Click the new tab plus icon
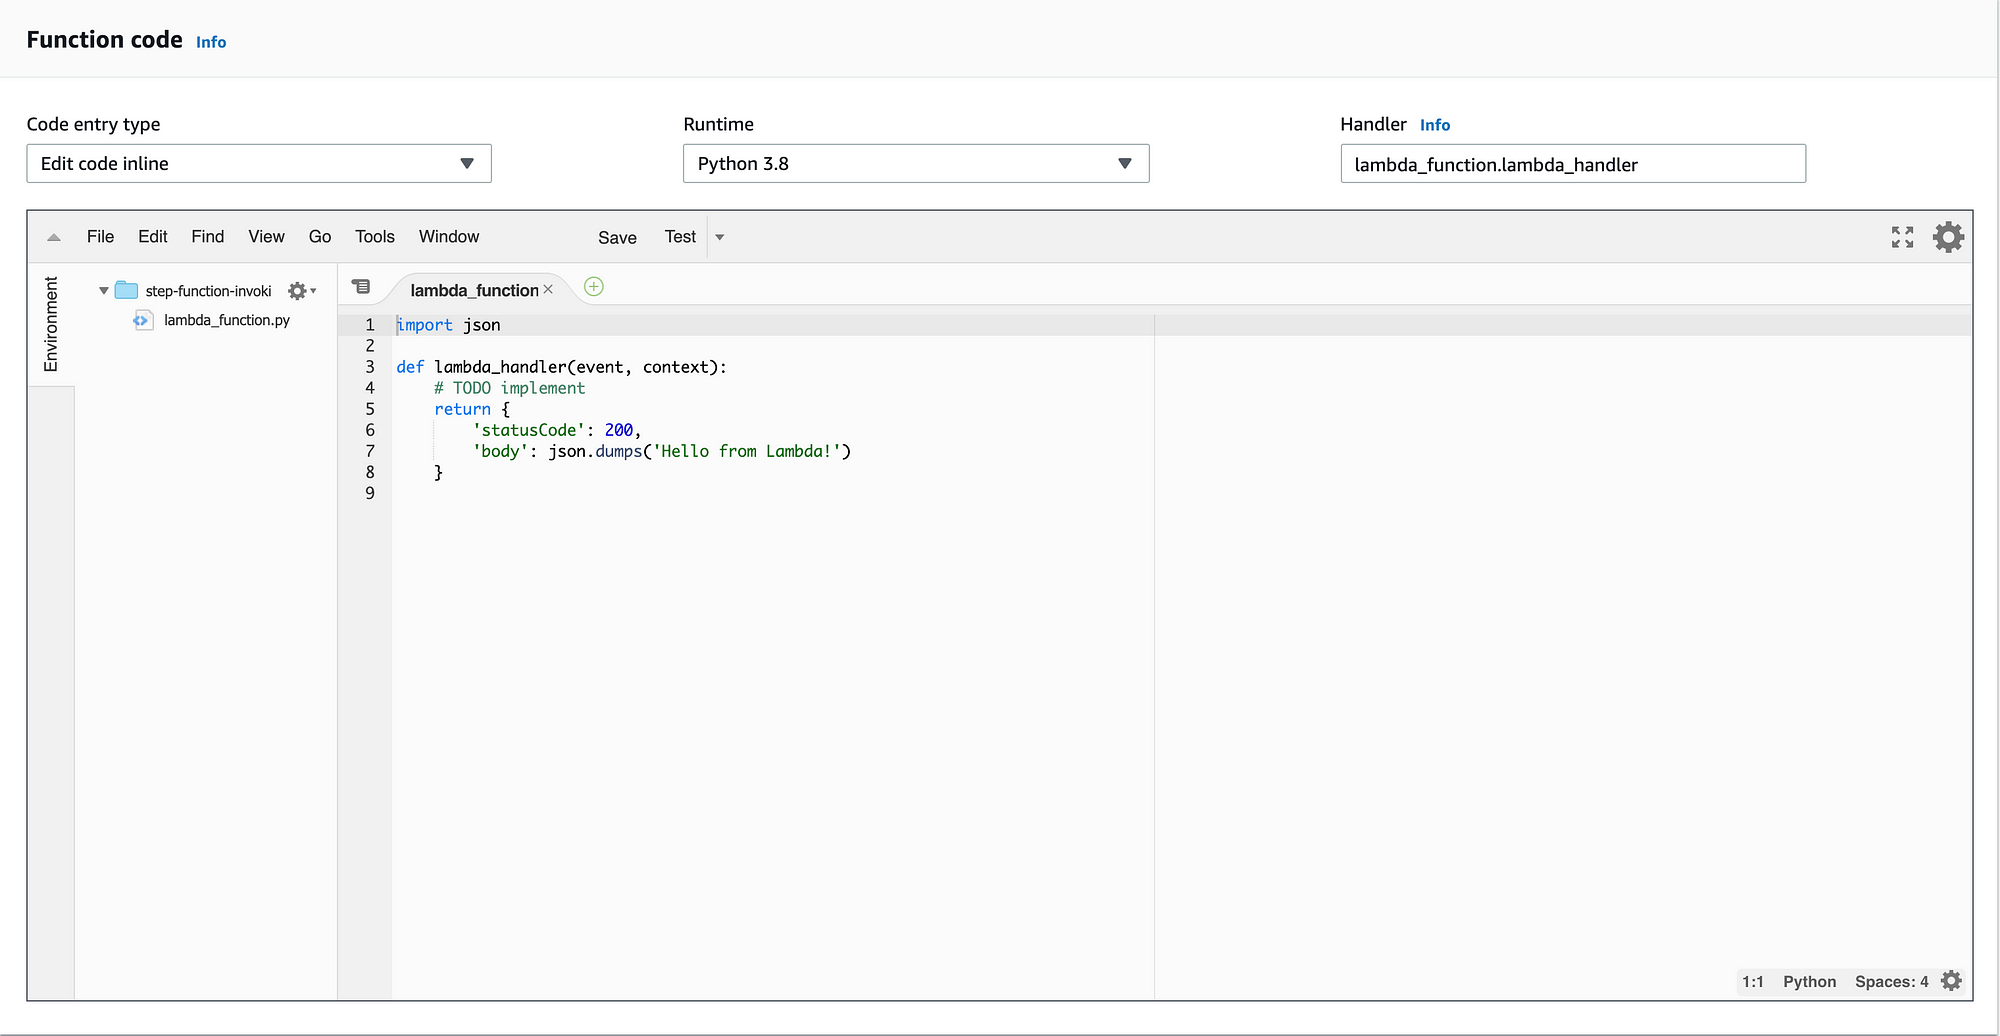The image size is (2000, 1036). (593, 287)
